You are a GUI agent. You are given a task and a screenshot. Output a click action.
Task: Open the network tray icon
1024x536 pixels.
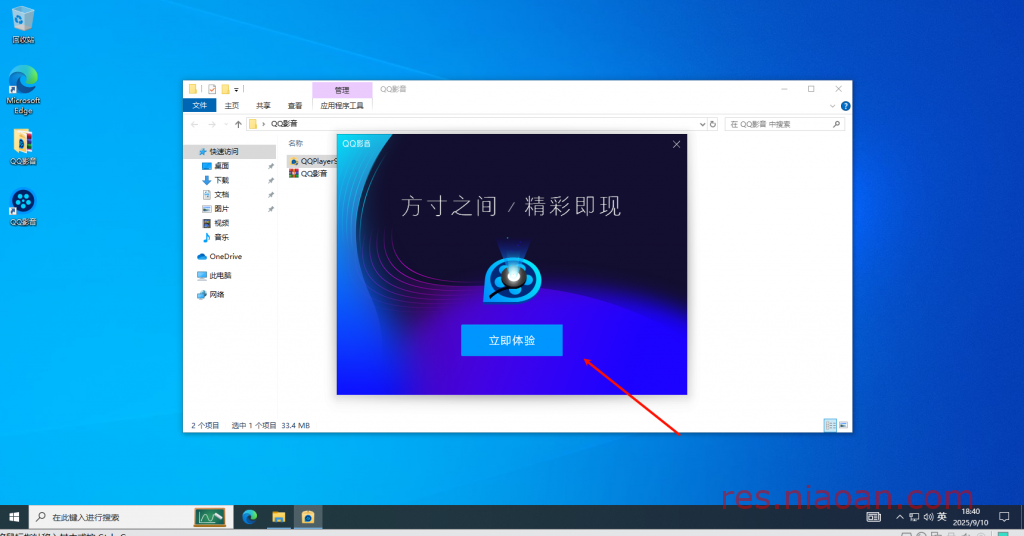click(x=914, y=517)
